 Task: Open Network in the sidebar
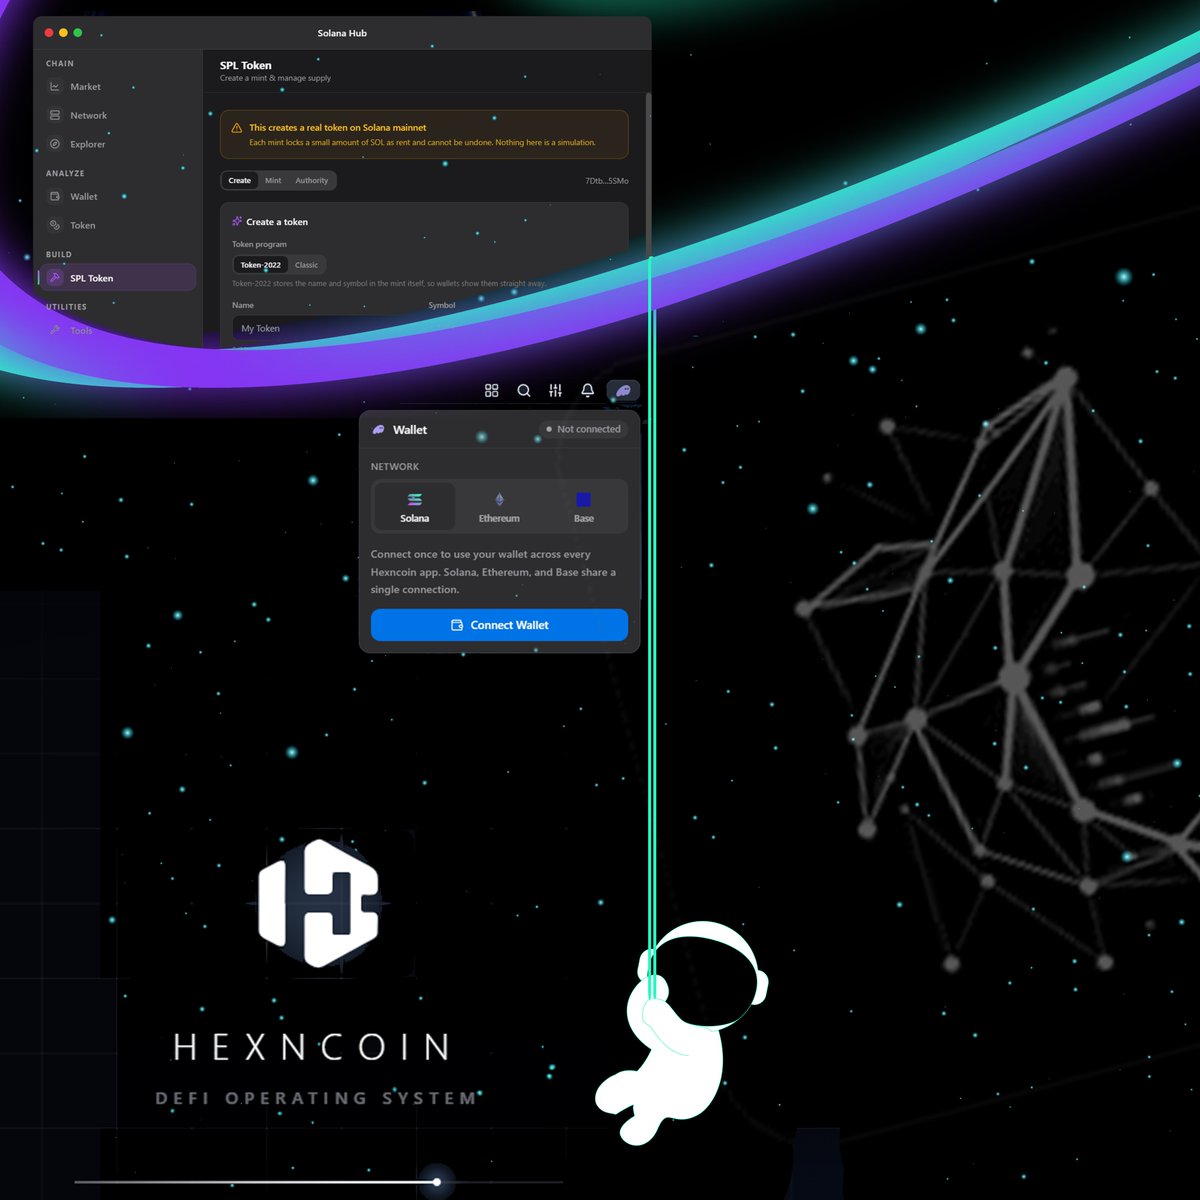pyautogui.click(x=118, y=115)
